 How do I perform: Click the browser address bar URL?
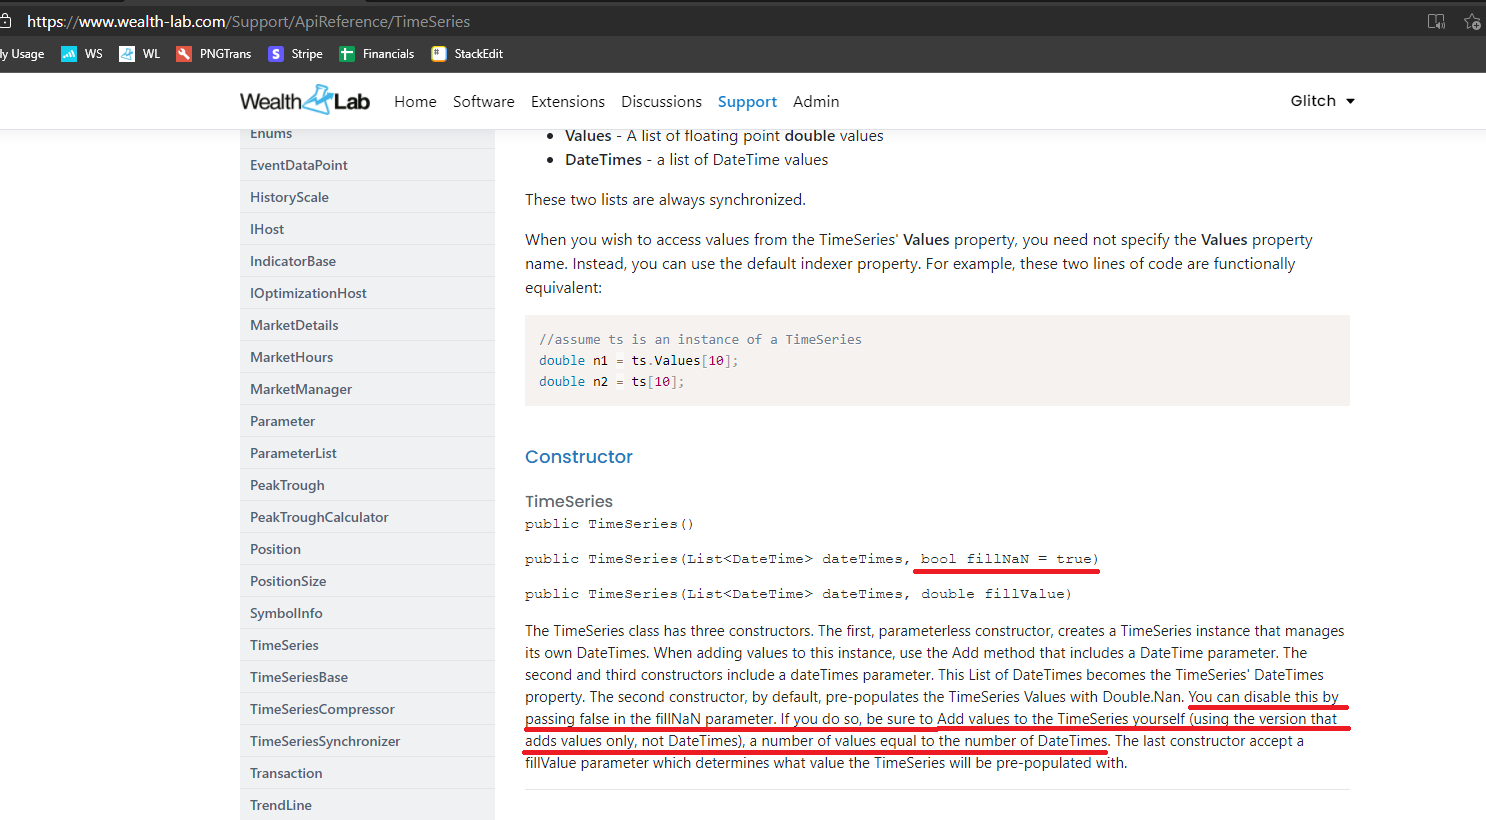coord(248,21)
